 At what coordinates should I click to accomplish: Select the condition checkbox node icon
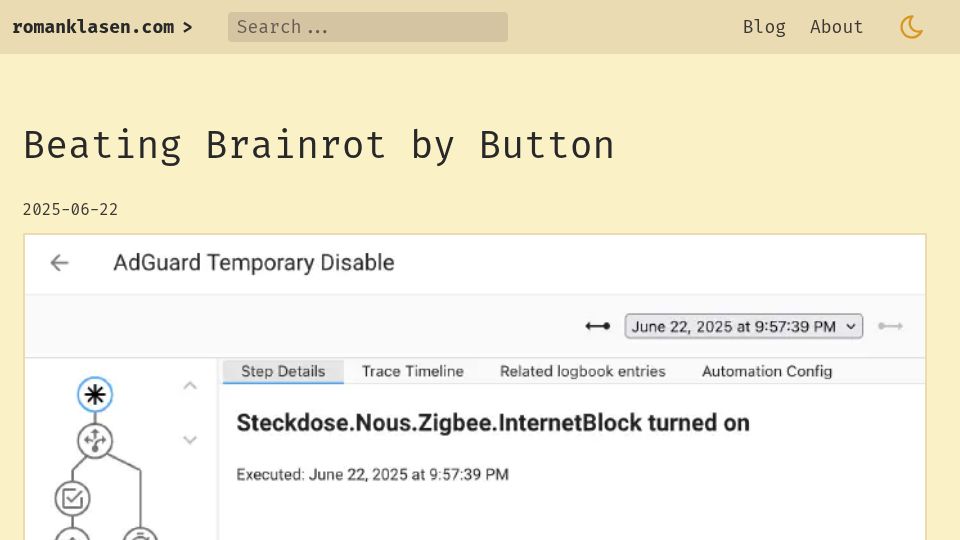click(72, 498)
